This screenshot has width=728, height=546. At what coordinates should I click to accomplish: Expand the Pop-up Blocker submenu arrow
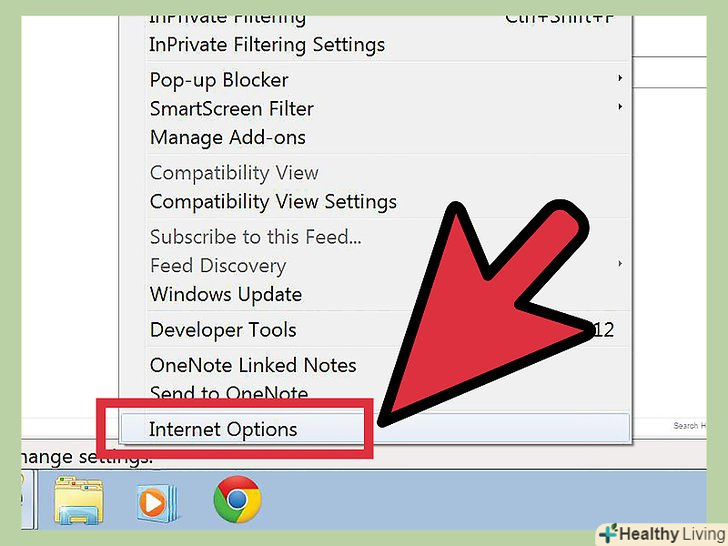[x=620, y=78]
